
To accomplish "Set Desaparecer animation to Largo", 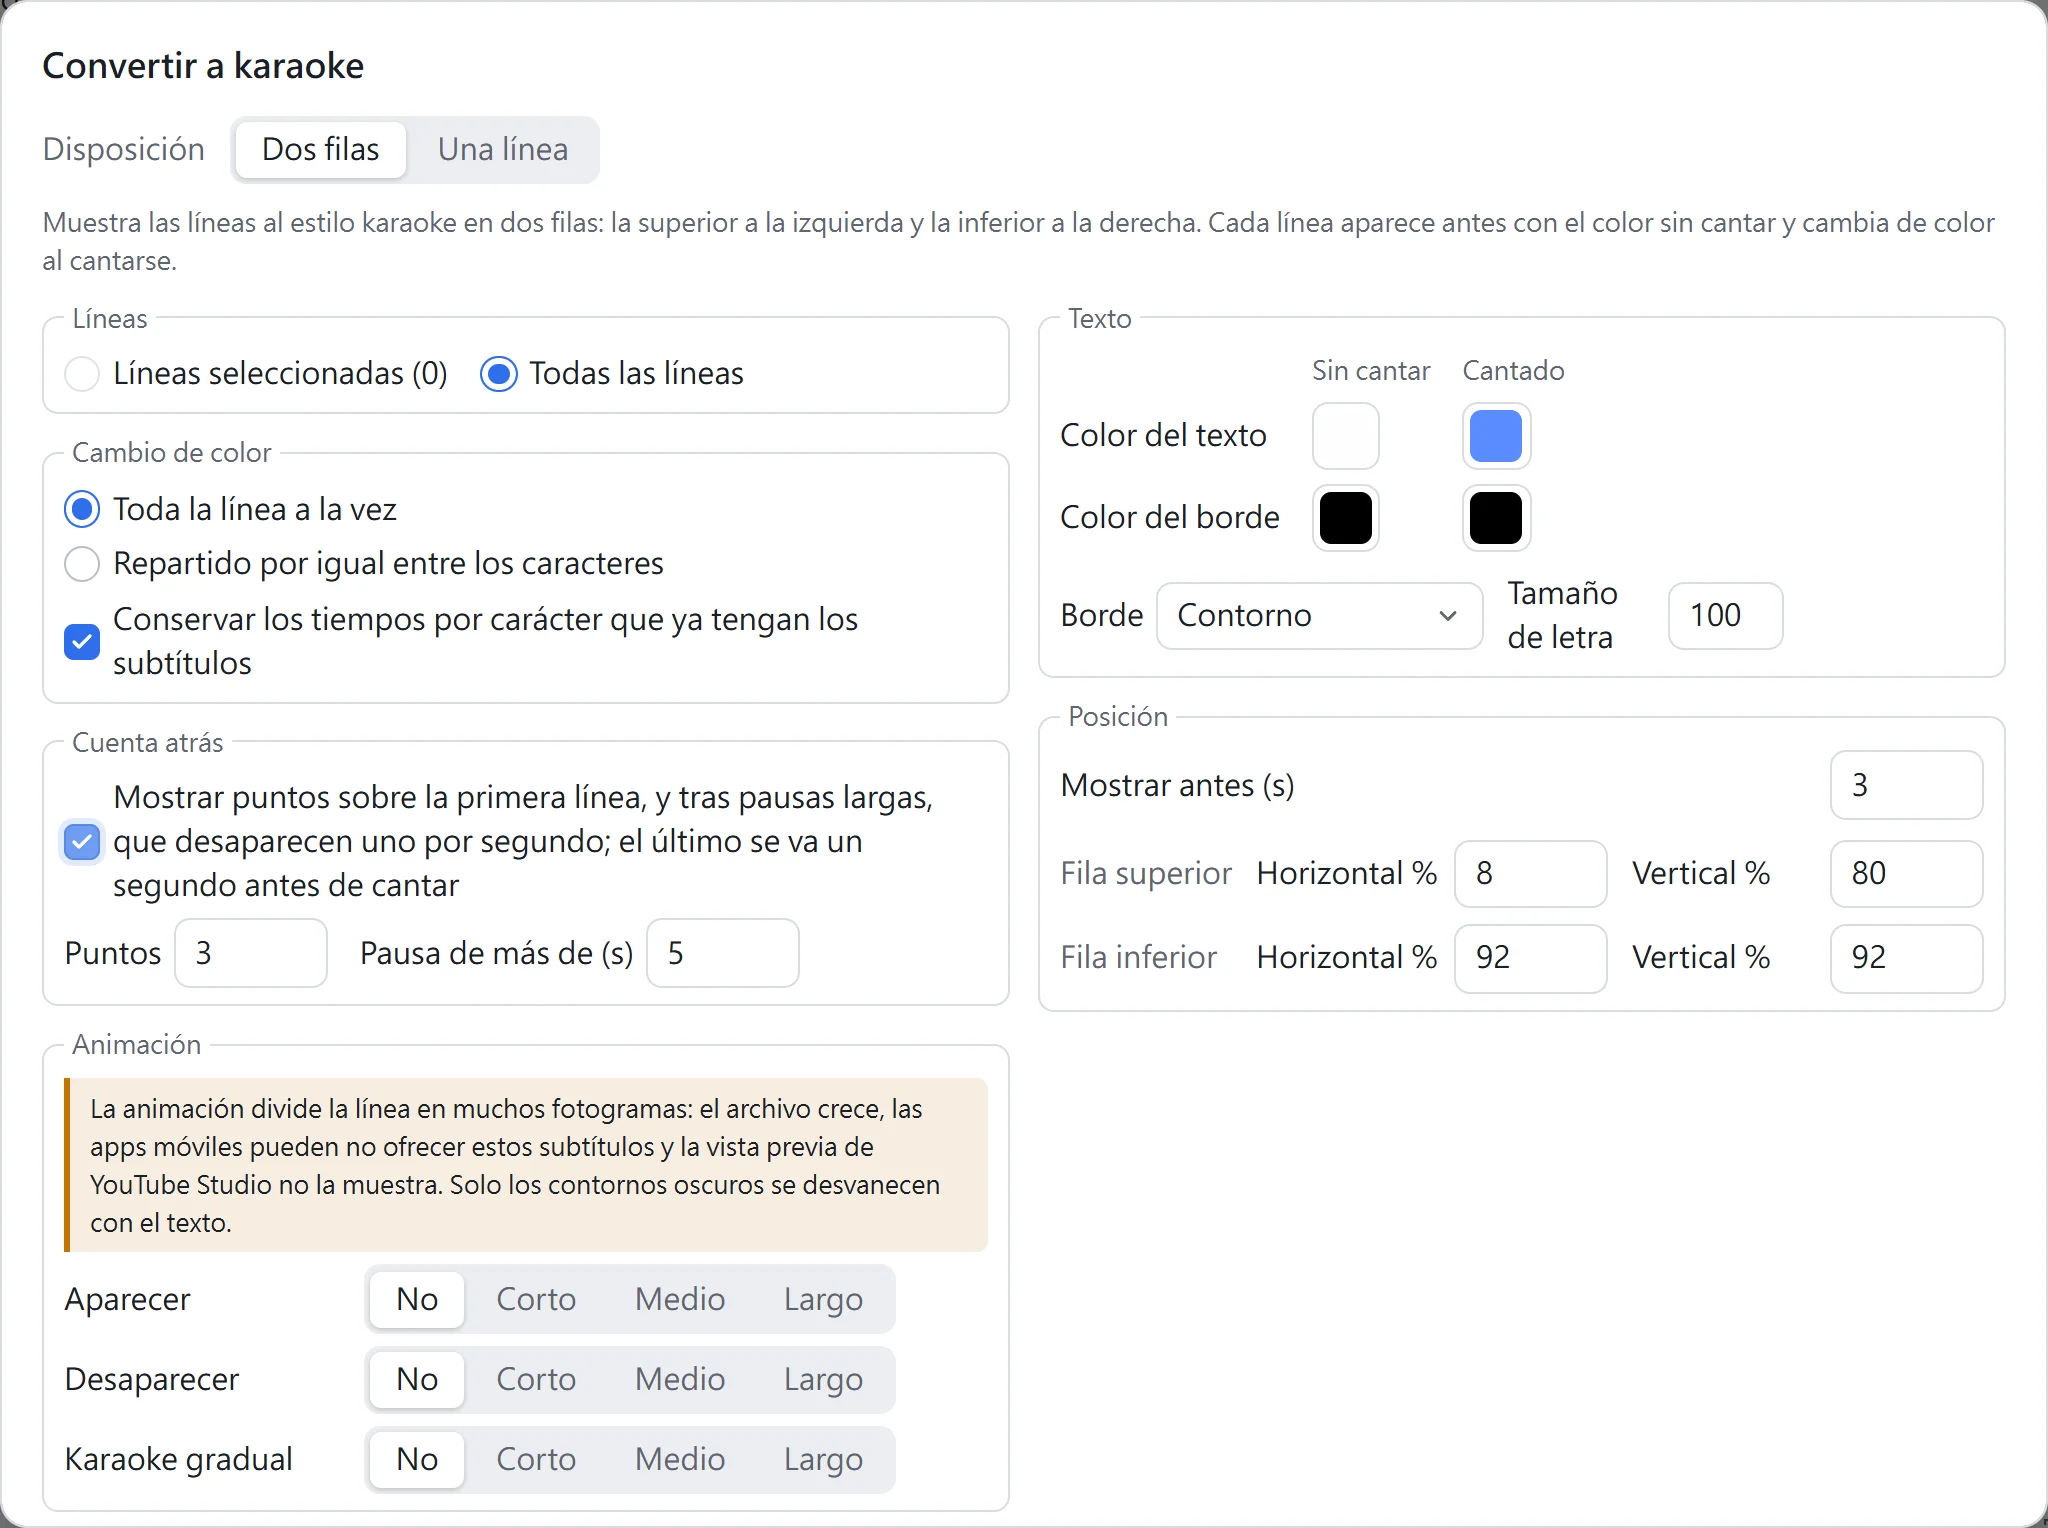I will click(823, 1380).
